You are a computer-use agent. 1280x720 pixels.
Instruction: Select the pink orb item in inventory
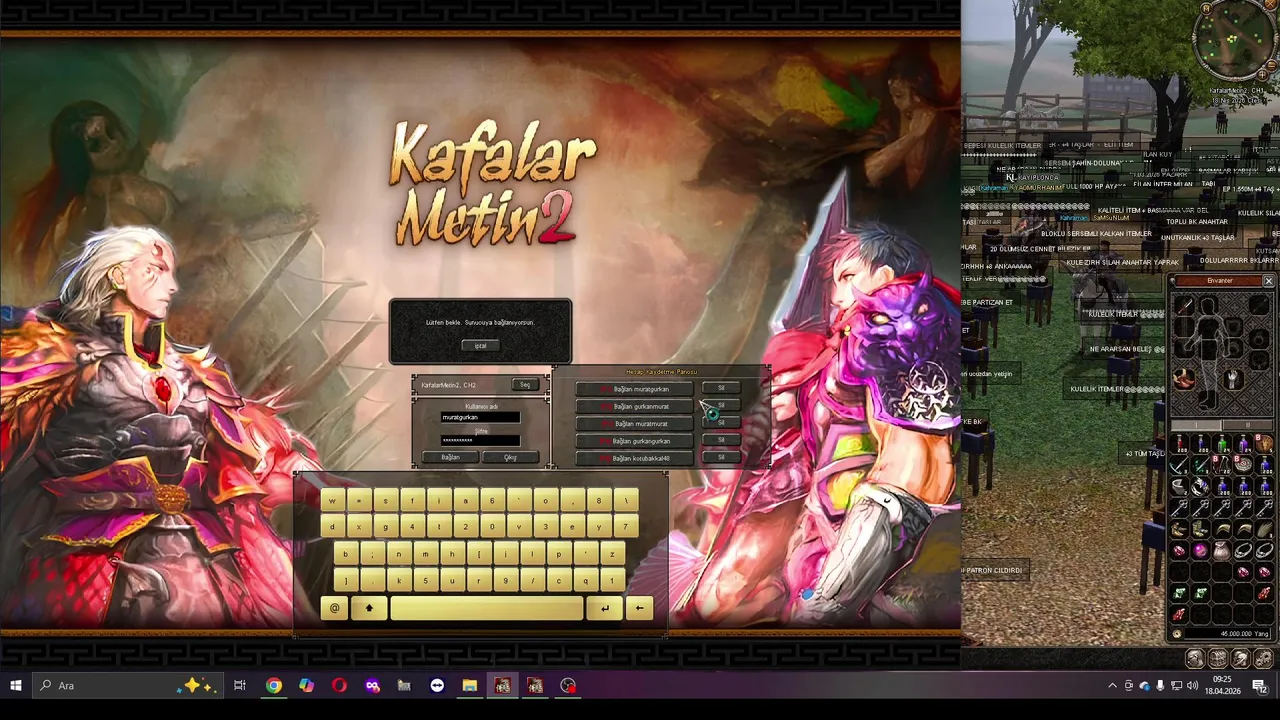point(1201,550)
